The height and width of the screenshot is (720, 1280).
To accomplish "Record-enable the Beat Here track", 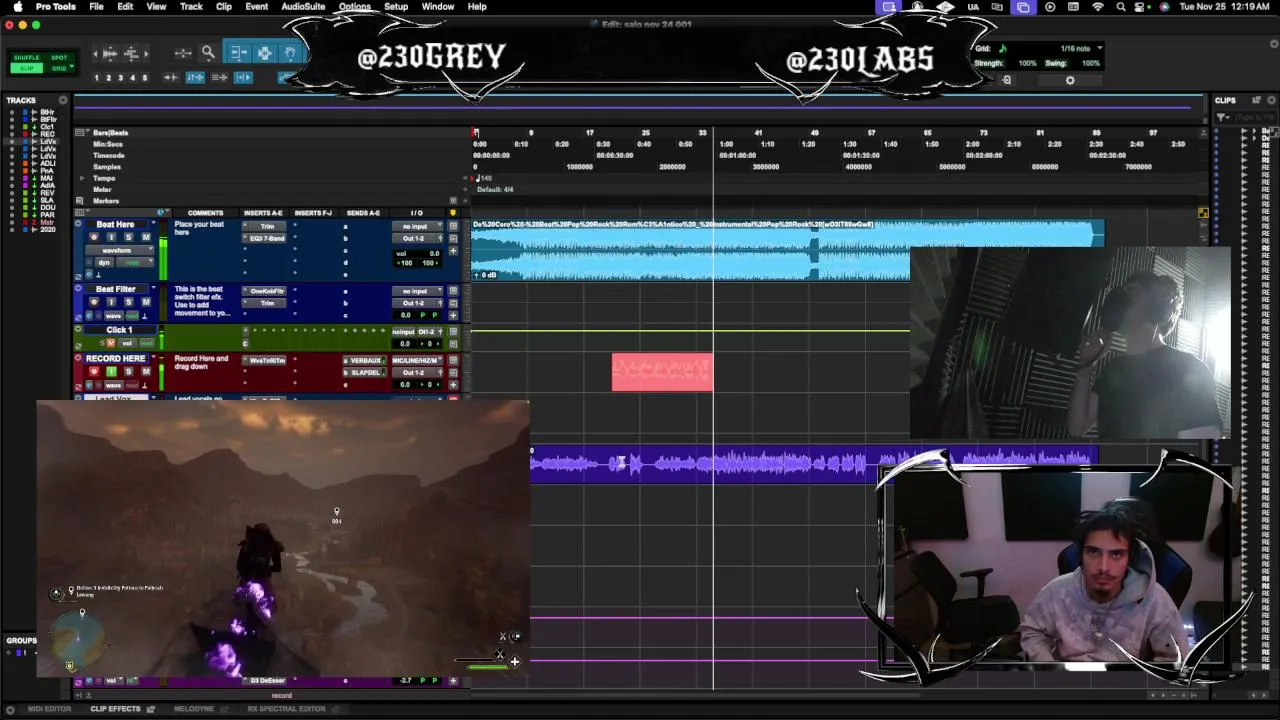I will 94,237.
